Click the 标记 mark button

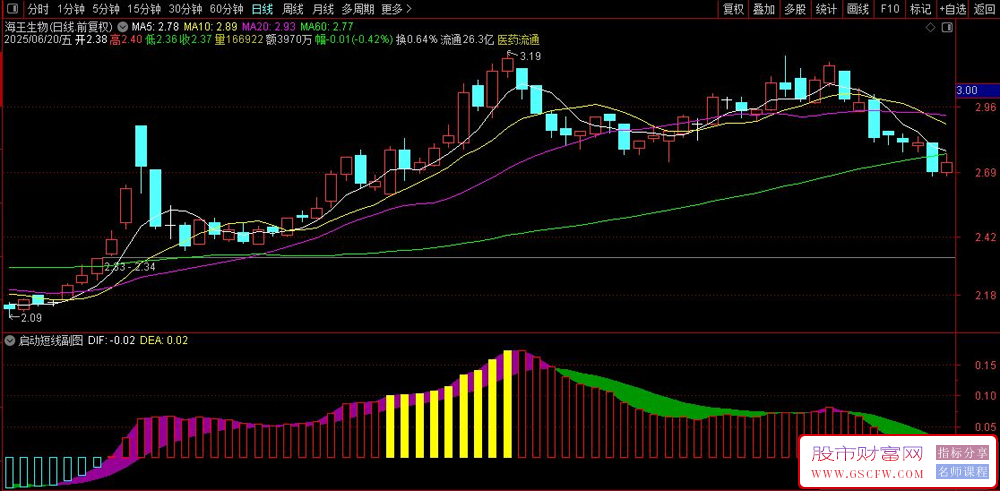[920, 9]
